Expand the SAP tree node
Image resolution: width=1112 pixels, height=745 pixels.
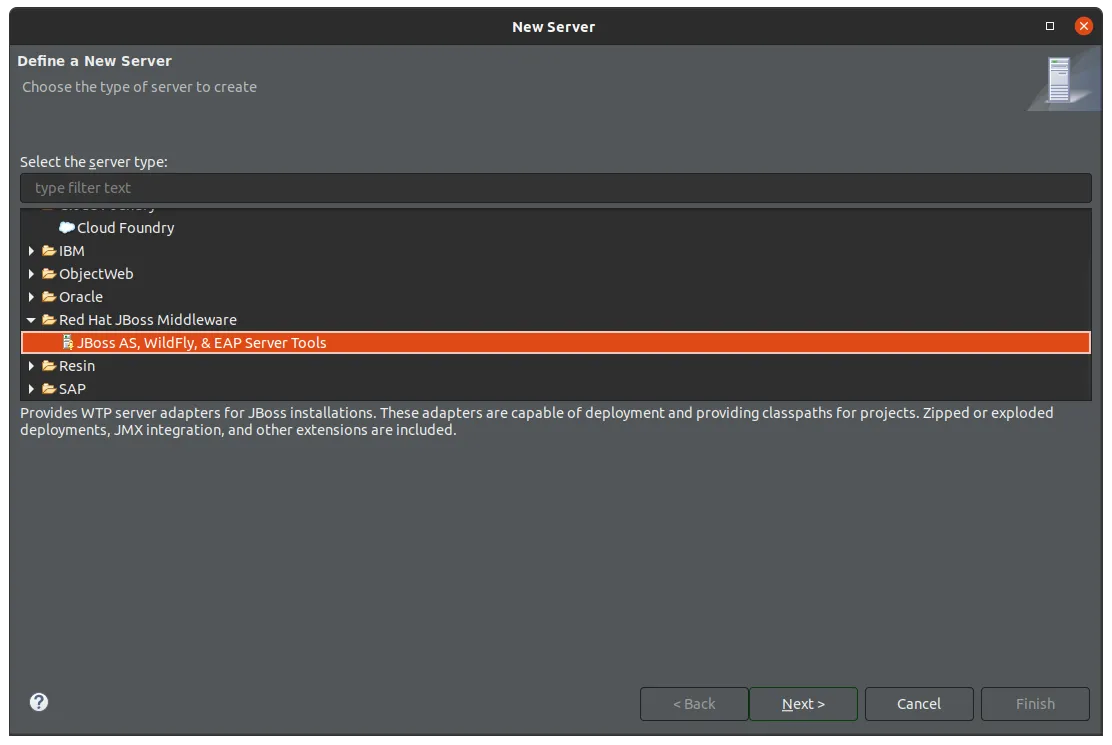coord(31,388)
